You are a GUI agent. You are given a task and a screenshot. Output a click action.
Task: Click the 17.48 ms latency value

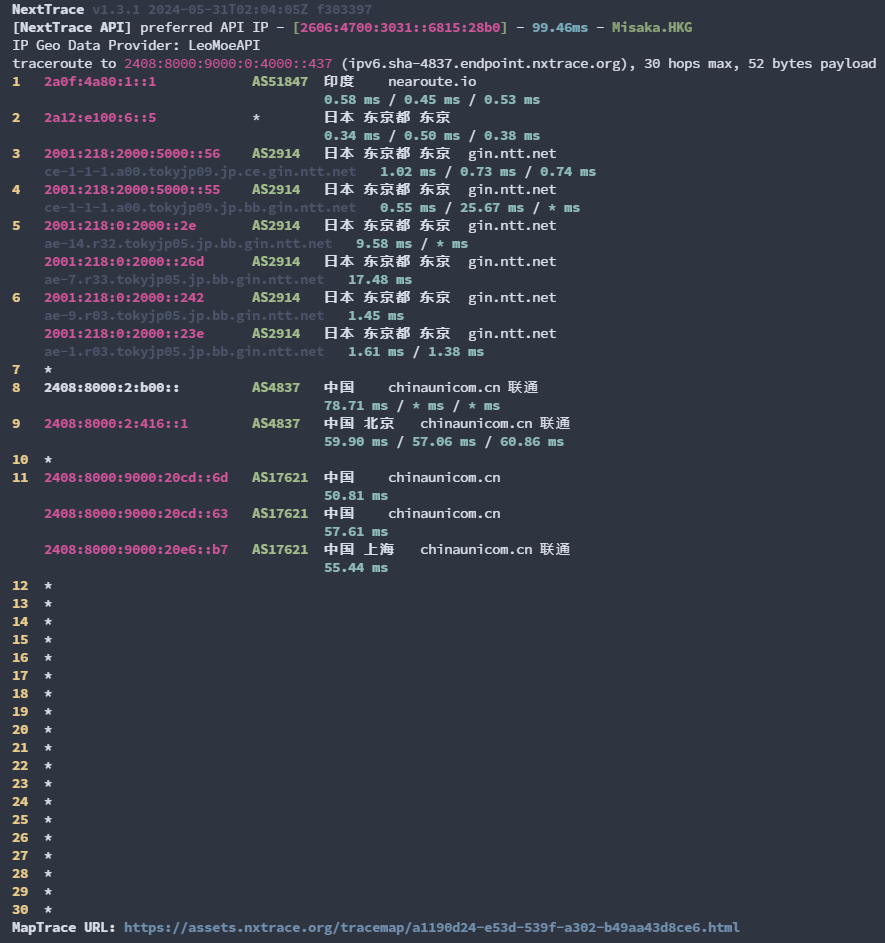coord(380,280)
